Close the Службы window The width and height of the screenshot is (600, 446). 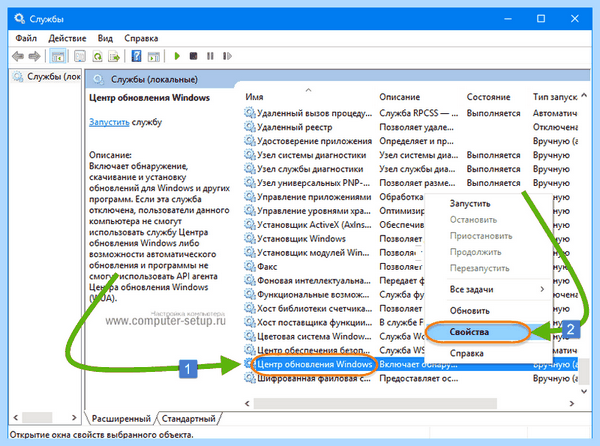point(574,18)
